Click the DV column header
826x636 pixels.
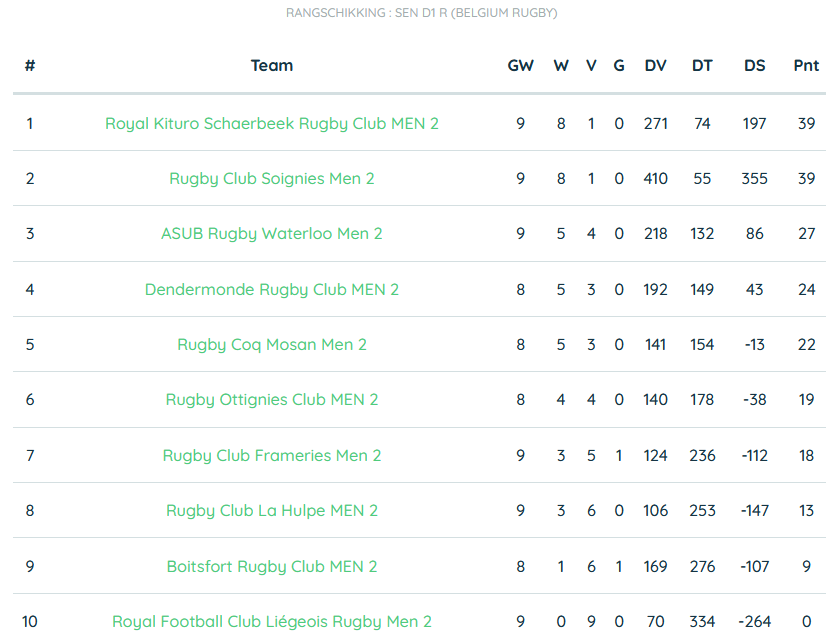click(x=655, y=66)
